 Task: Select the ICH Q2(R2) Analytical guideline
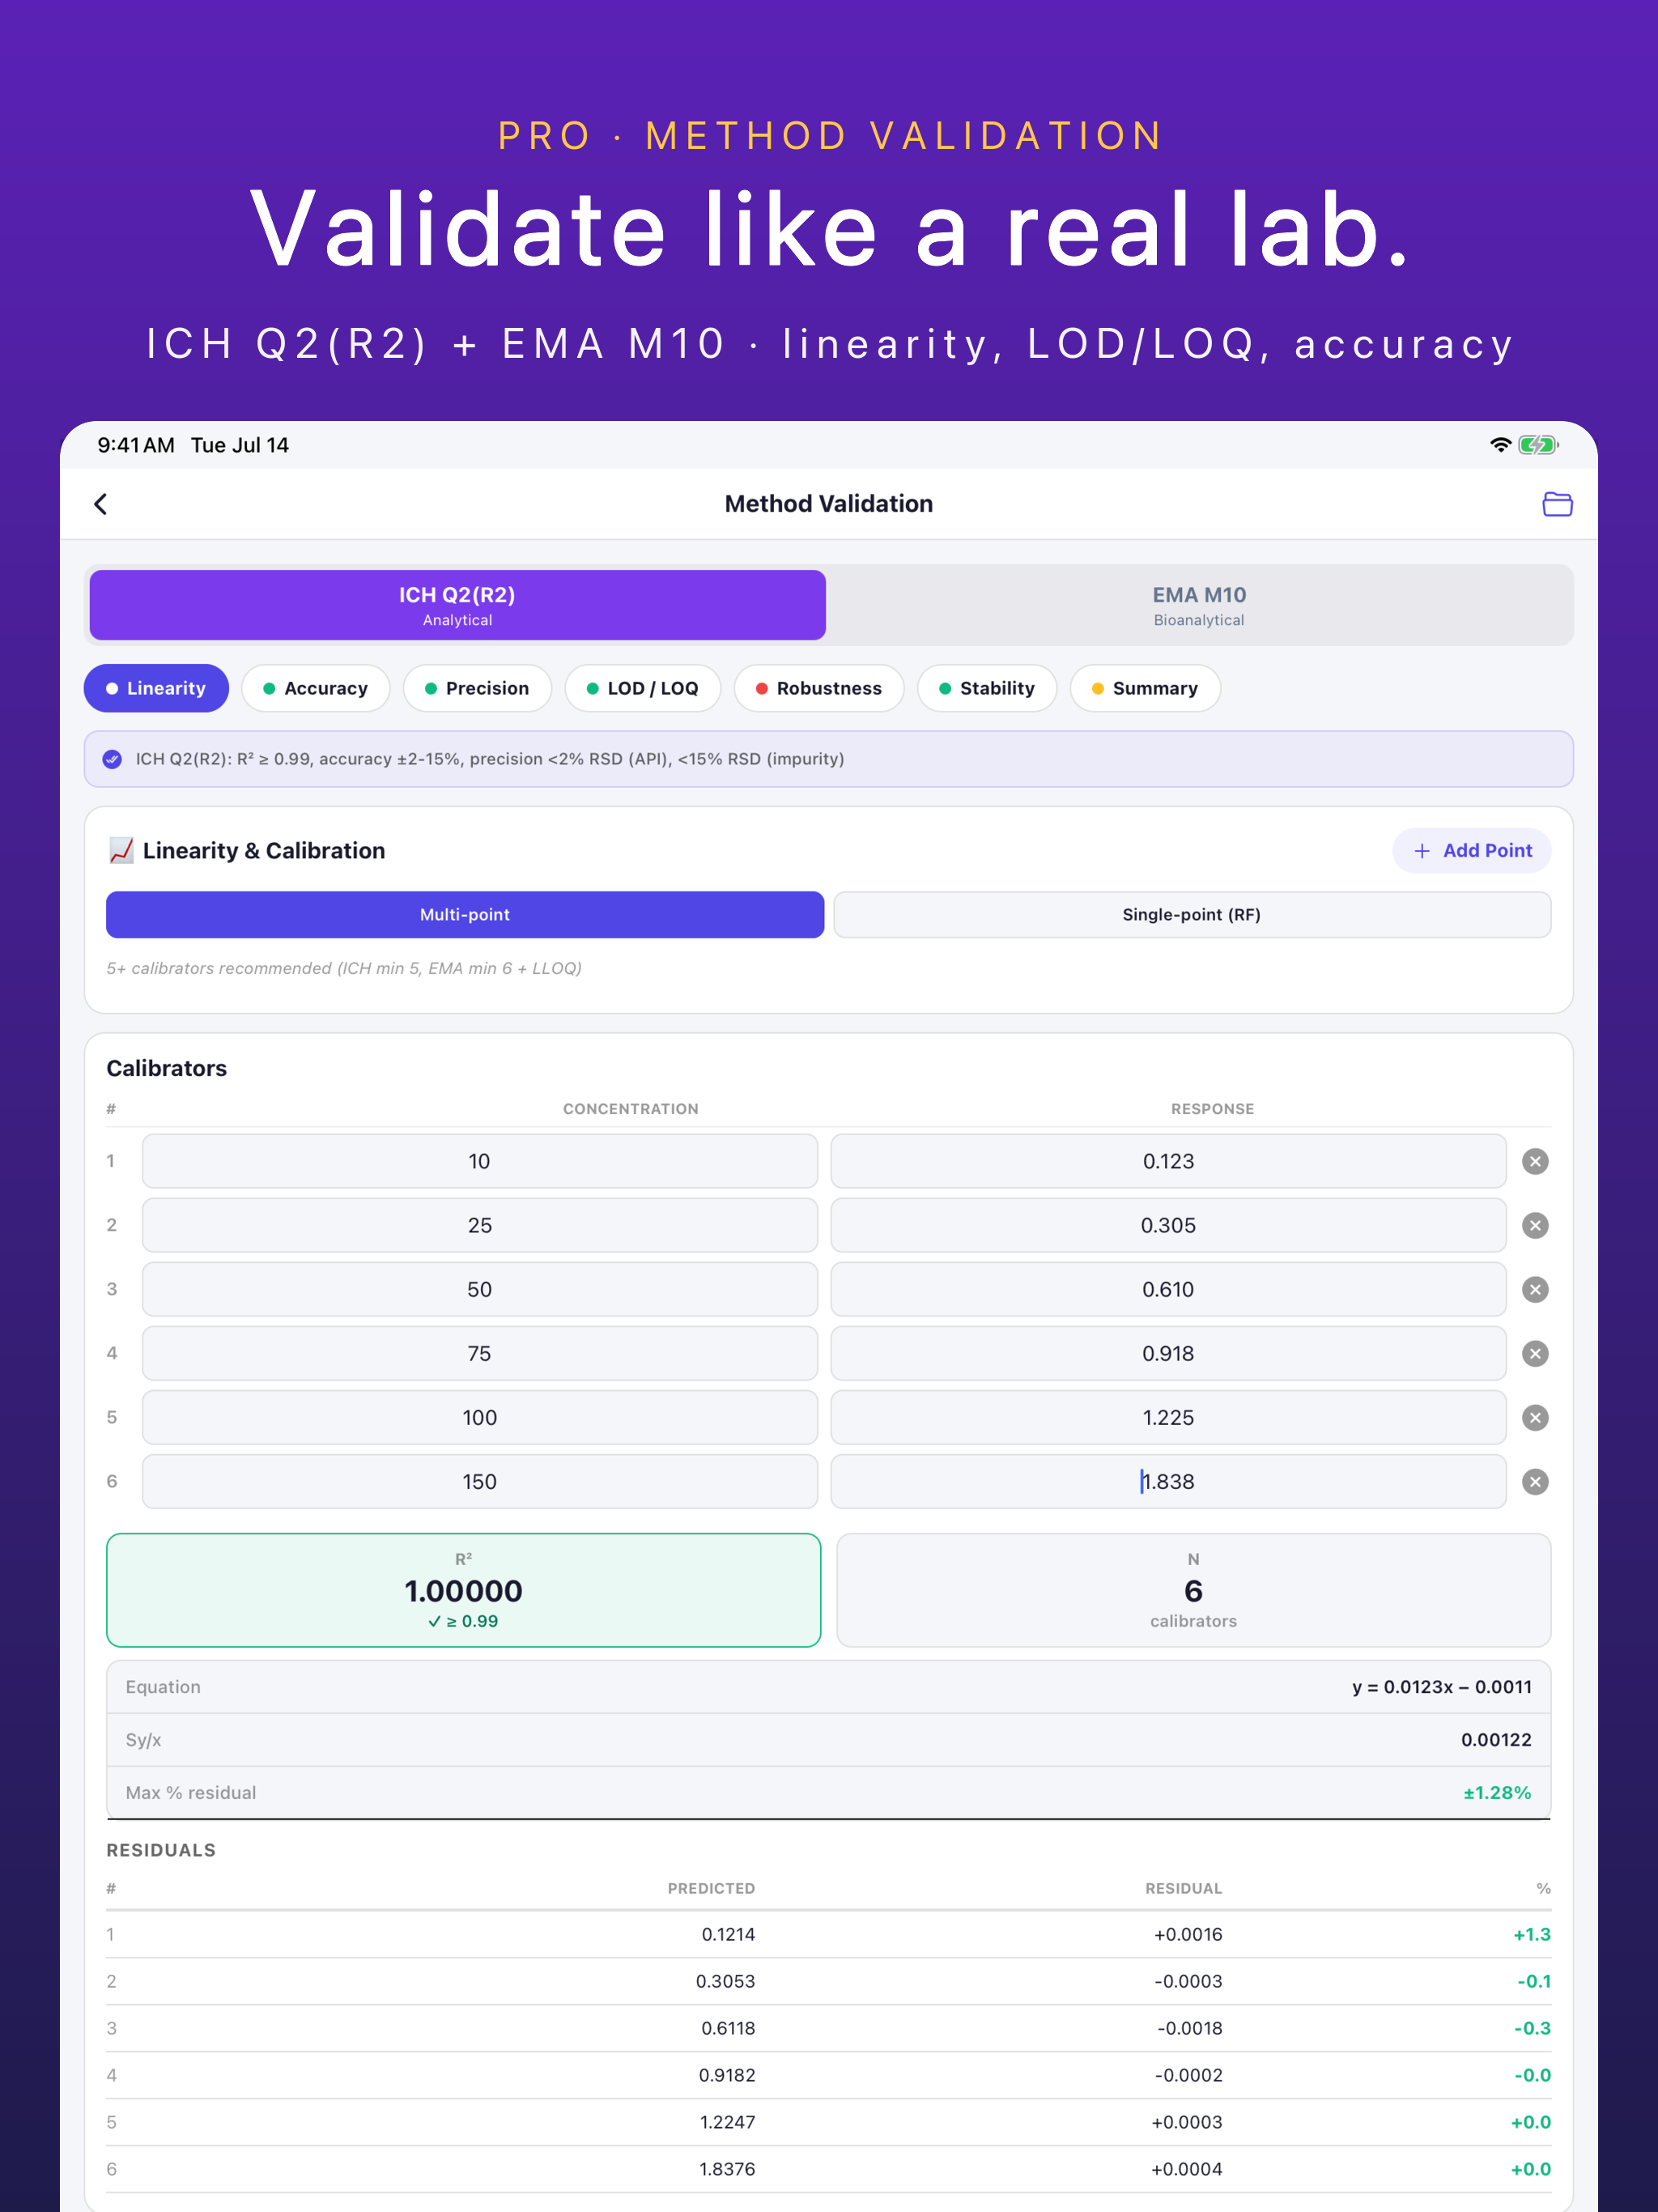point(458,605)
